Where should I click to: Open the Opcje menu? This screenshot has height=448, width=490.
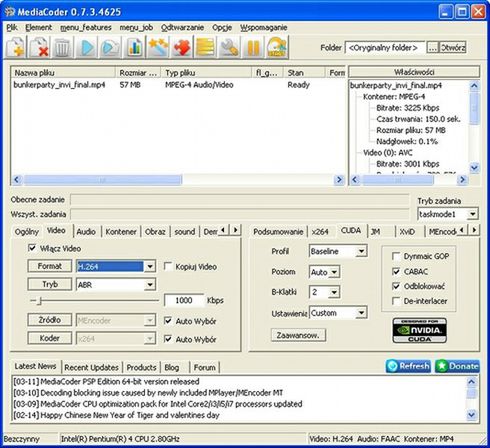click(x=222, y=28)
